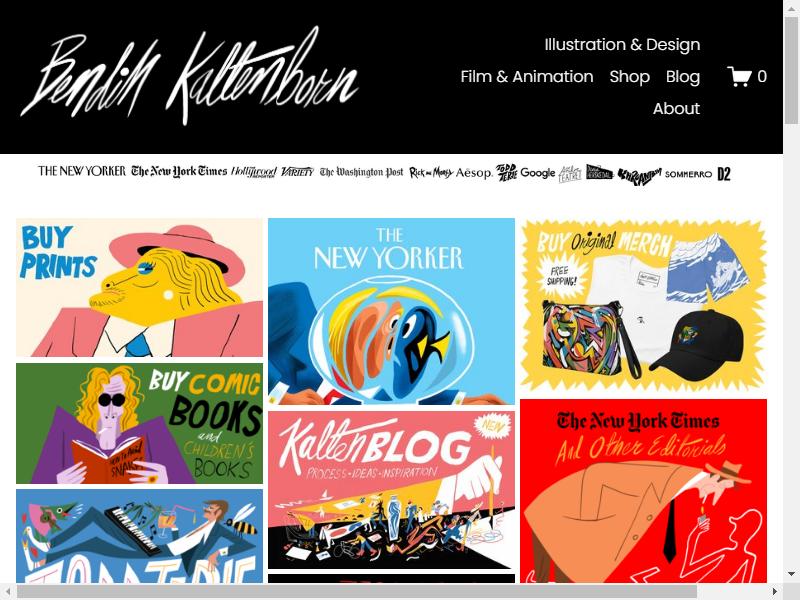Click the Google client logo
This screenshot has width=800, height=600.
[x=538, y=173]
